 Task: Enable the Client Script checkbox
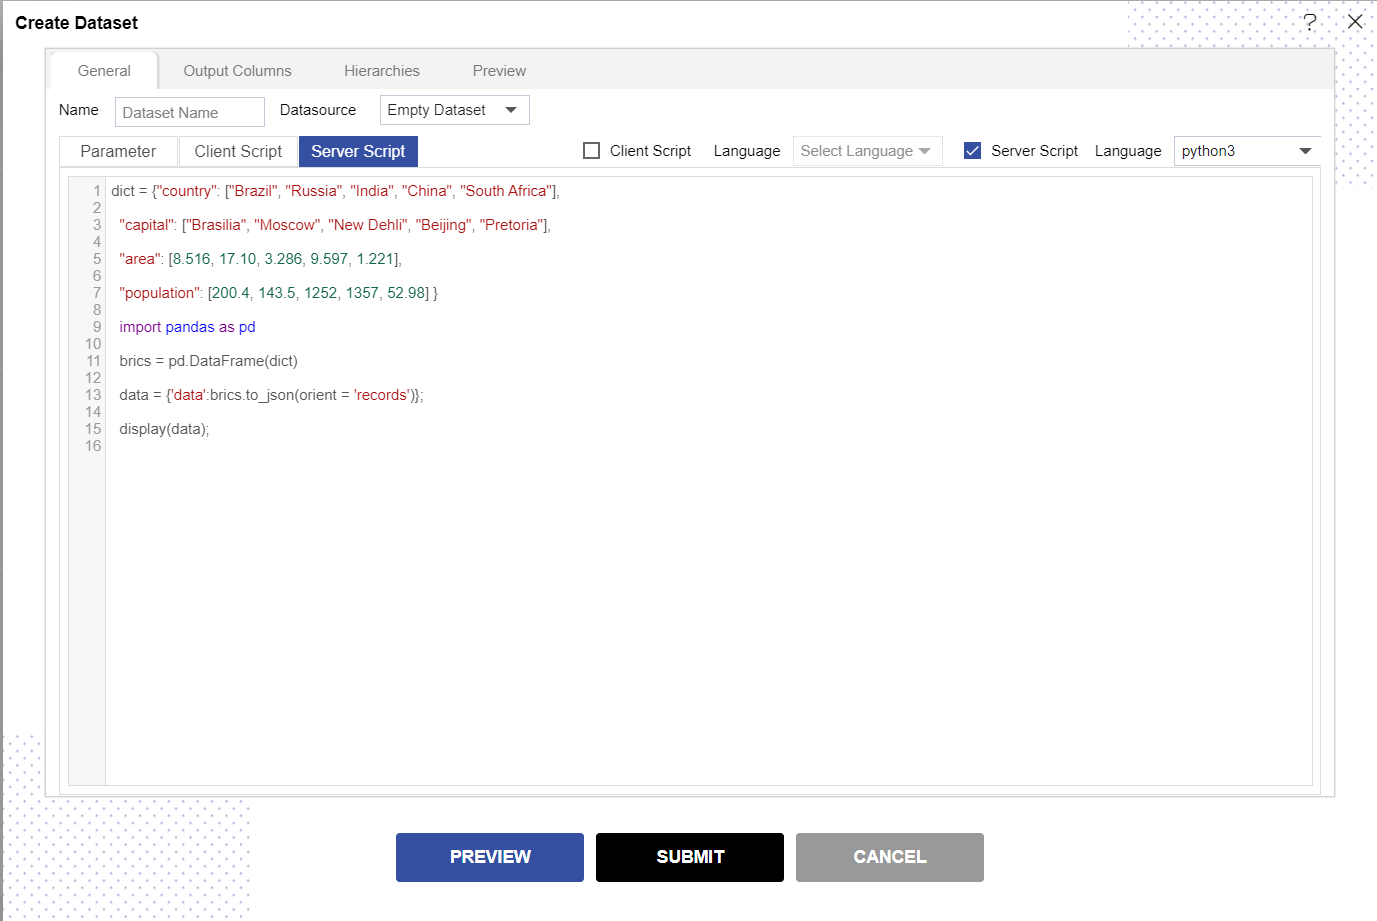[x=592, y=151]
